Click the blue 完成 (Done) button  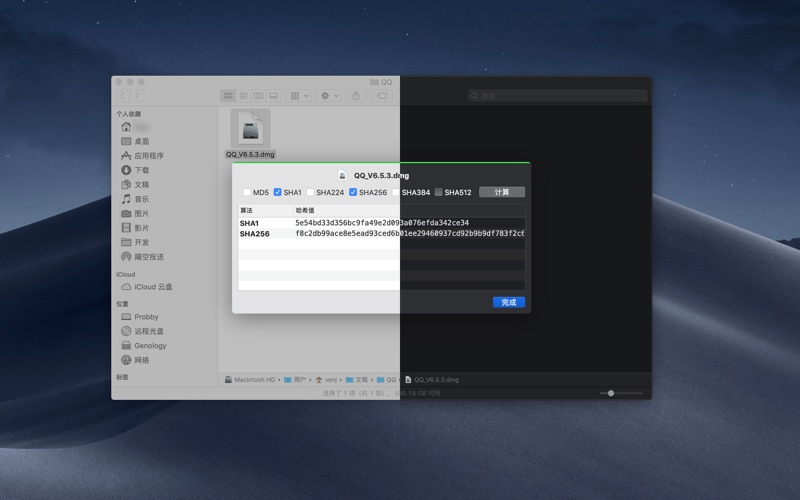(x=508, y=302)
